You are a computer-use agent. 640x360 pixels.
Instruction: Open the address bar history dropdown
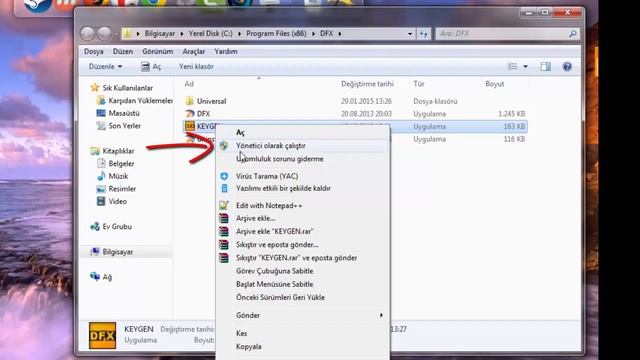[410, 34]
